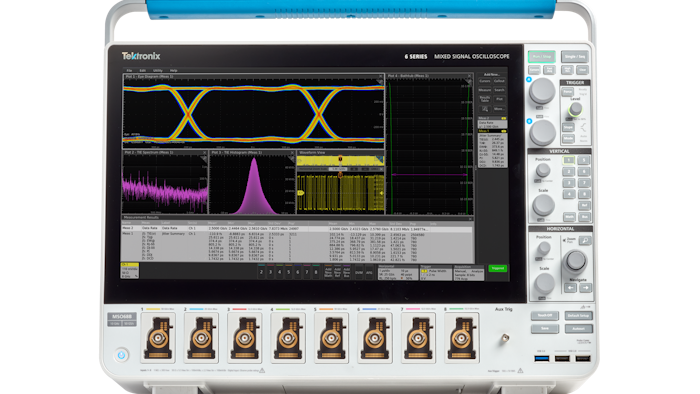Tap Add New Math on settings bar

(x=328, y=272)
